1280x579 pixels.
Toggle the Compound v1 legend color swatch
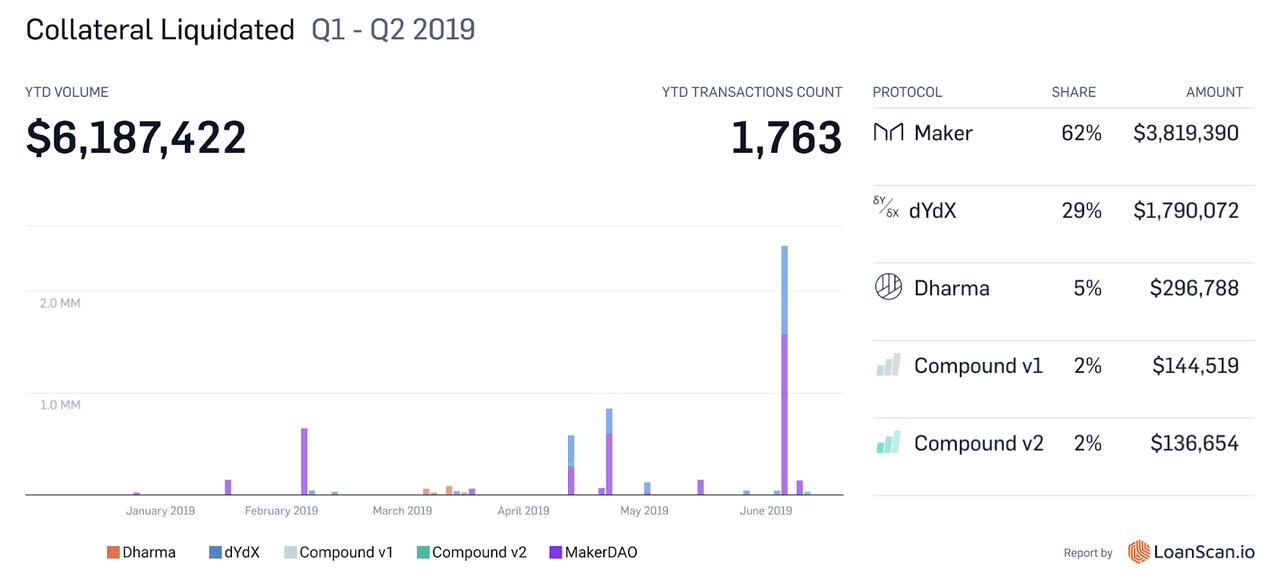(x=290, y=552)
